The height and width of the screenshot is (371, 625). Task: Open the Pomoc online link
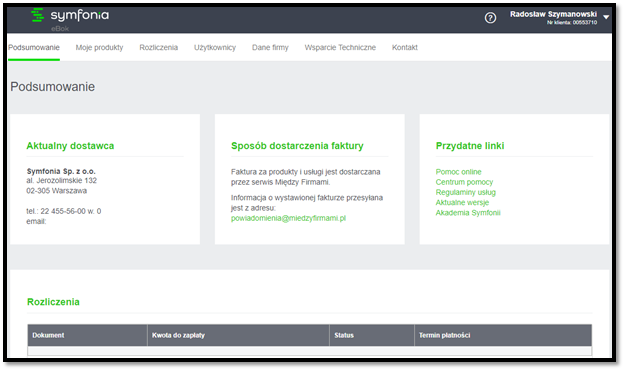click(x=458, y=172)
